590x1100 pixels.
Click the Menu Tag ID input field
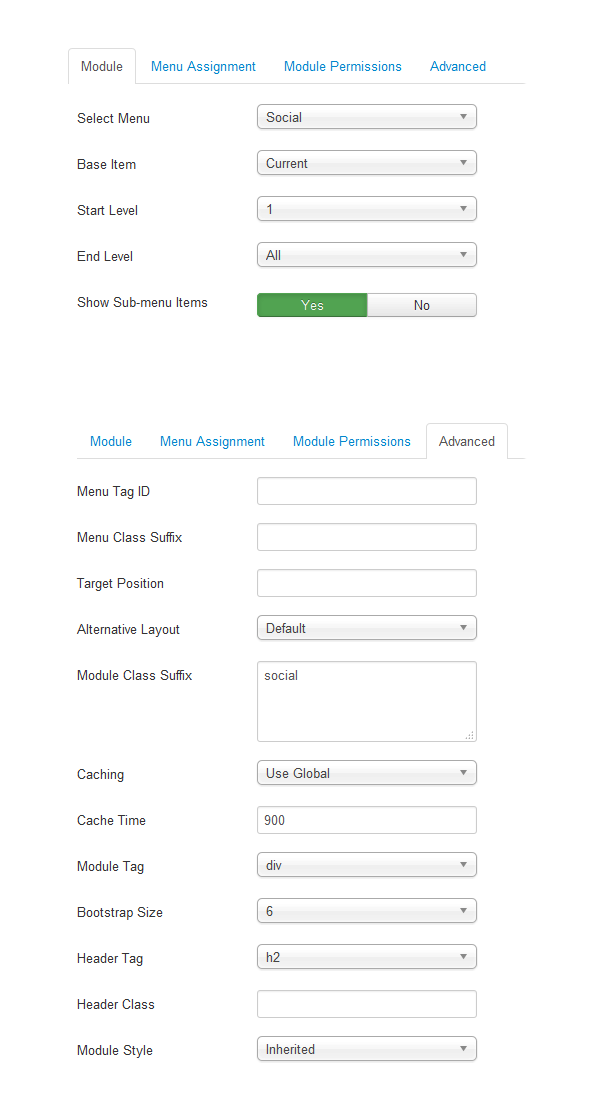click(366, 491)
